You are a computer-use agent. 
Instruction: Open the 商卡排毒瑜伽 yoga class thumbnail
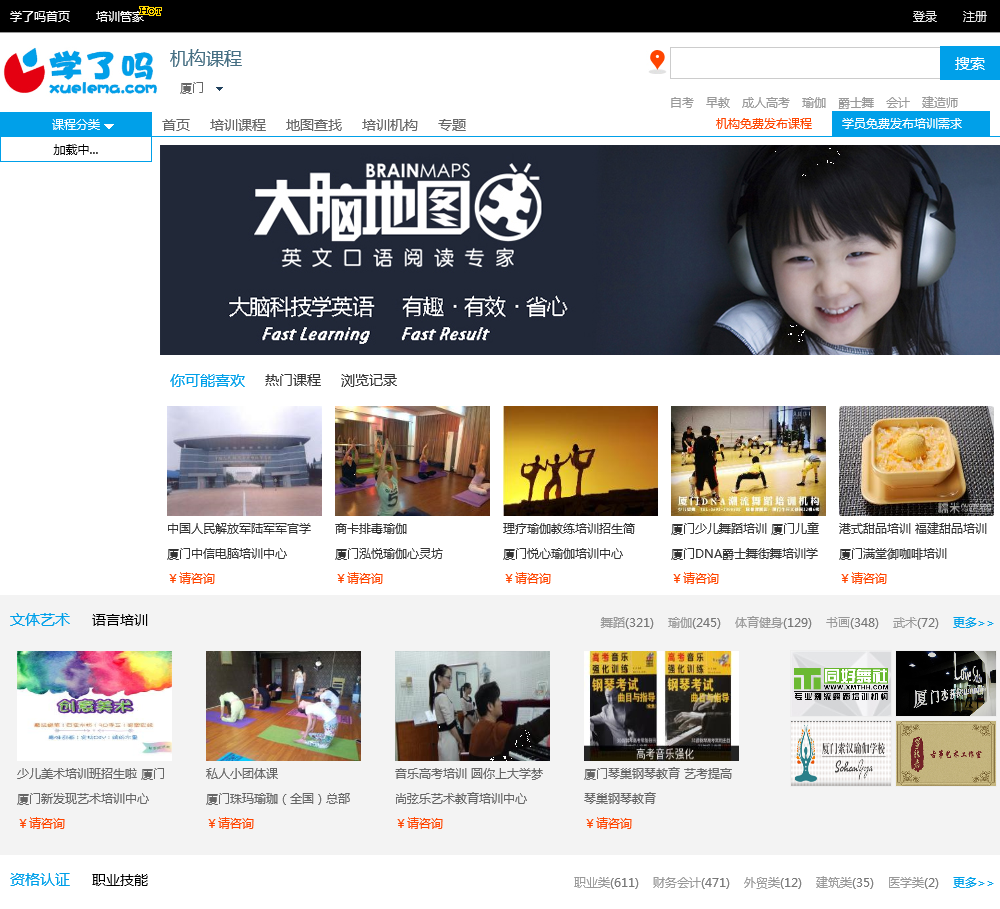click(412, 461)
